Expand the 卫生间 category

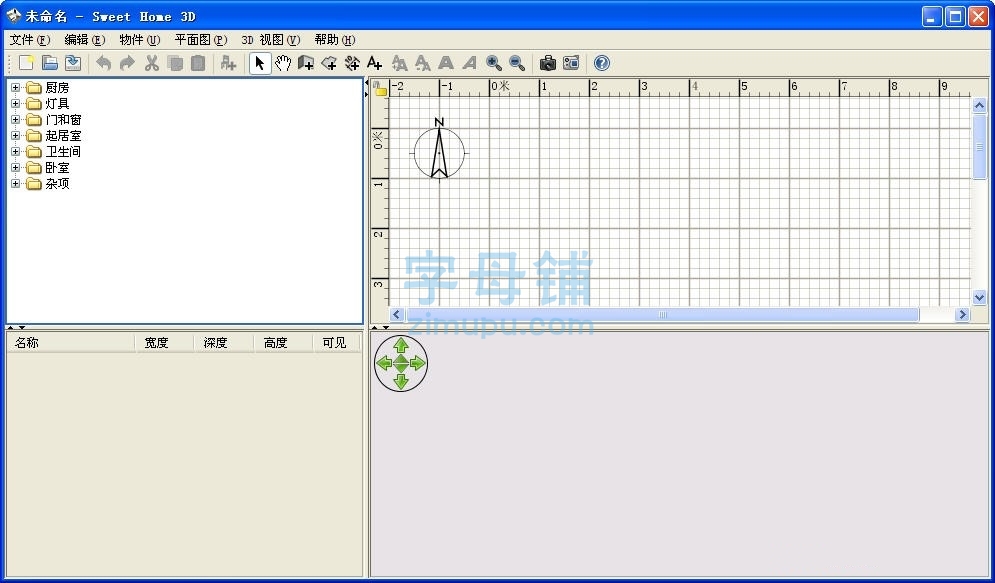pyautogui.click(x=15, y=152)
